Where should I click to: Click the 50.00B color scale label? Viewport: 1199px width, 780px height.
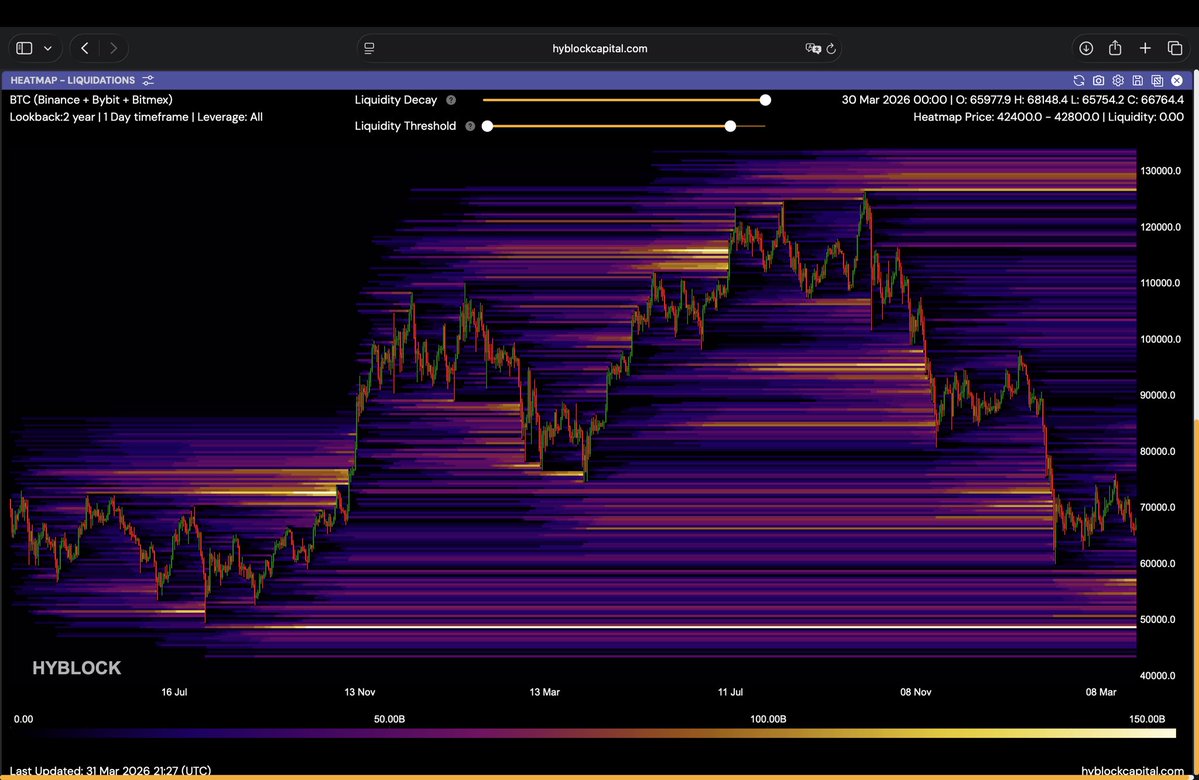[389, 720]
